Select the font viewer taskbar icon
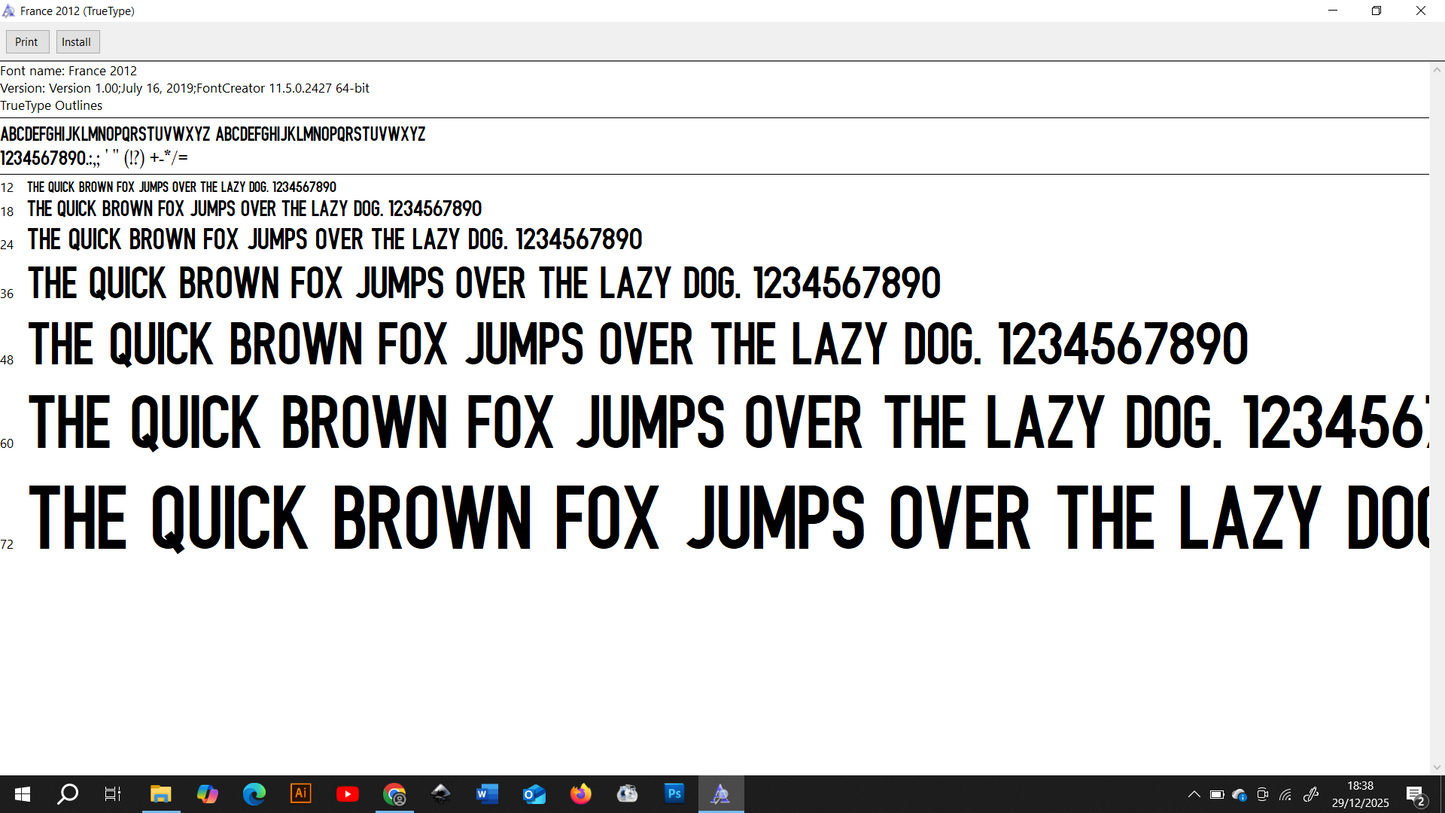1445x813 pixels. 721,794
